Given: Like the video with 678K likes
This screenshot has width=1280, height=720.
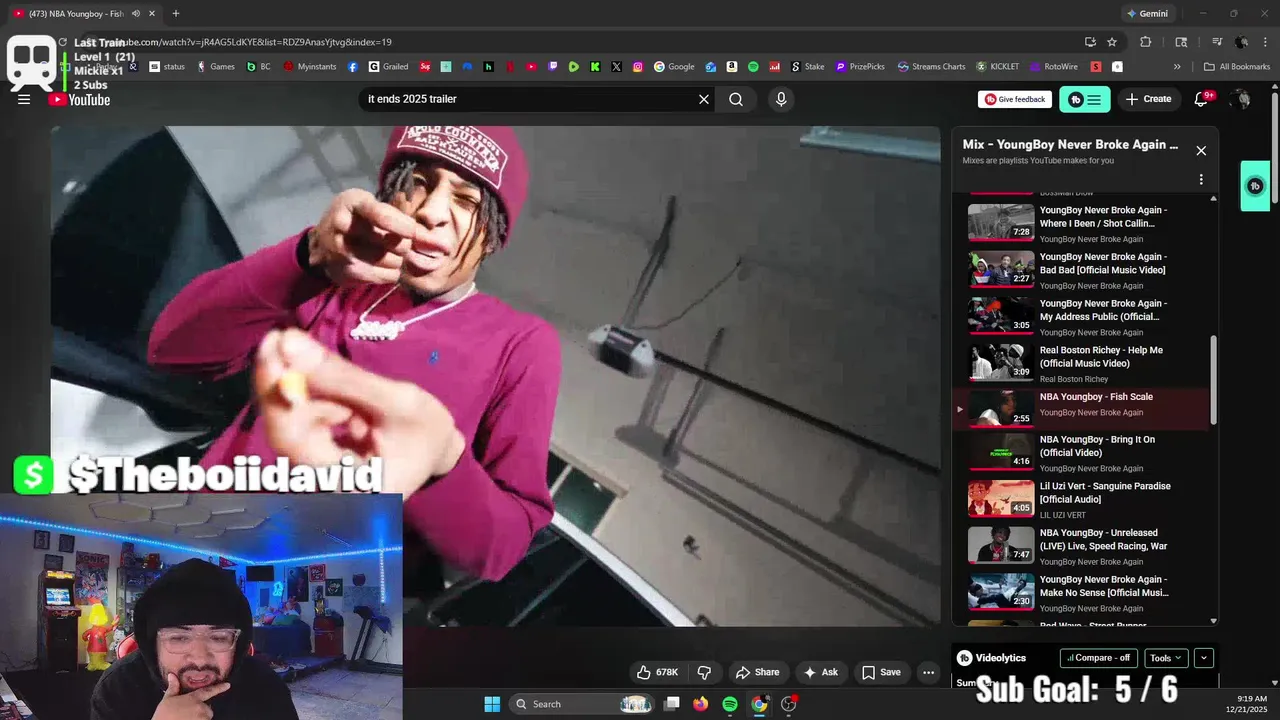Looking at the screenshot, I should (658, 672).
